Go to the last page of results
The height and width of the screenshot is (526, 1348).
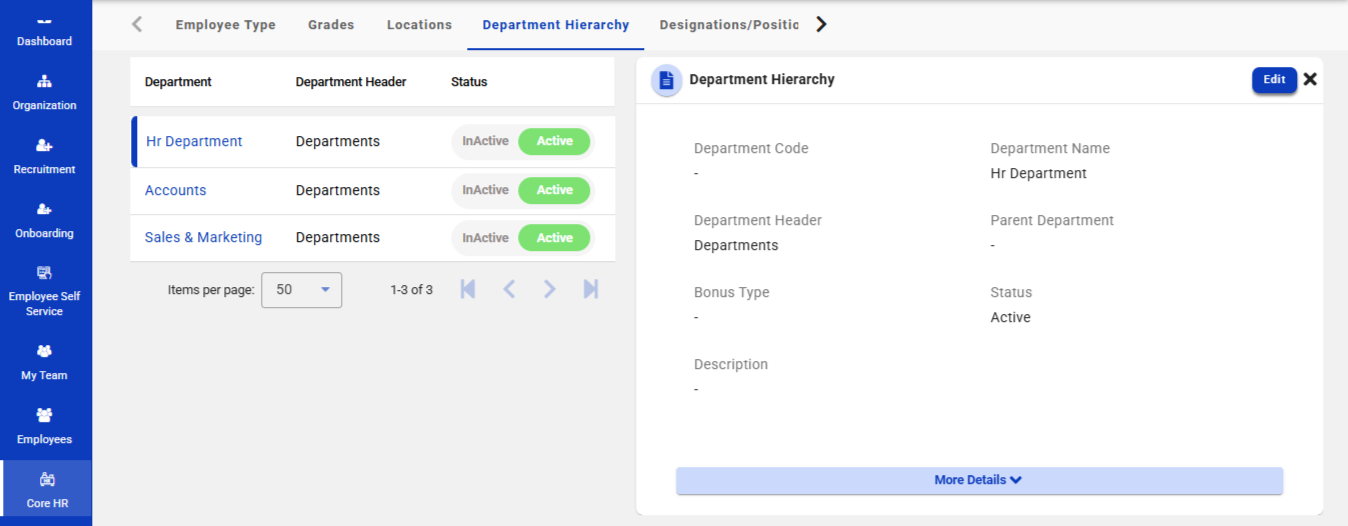pyautogui.click(x=591, y=290)
